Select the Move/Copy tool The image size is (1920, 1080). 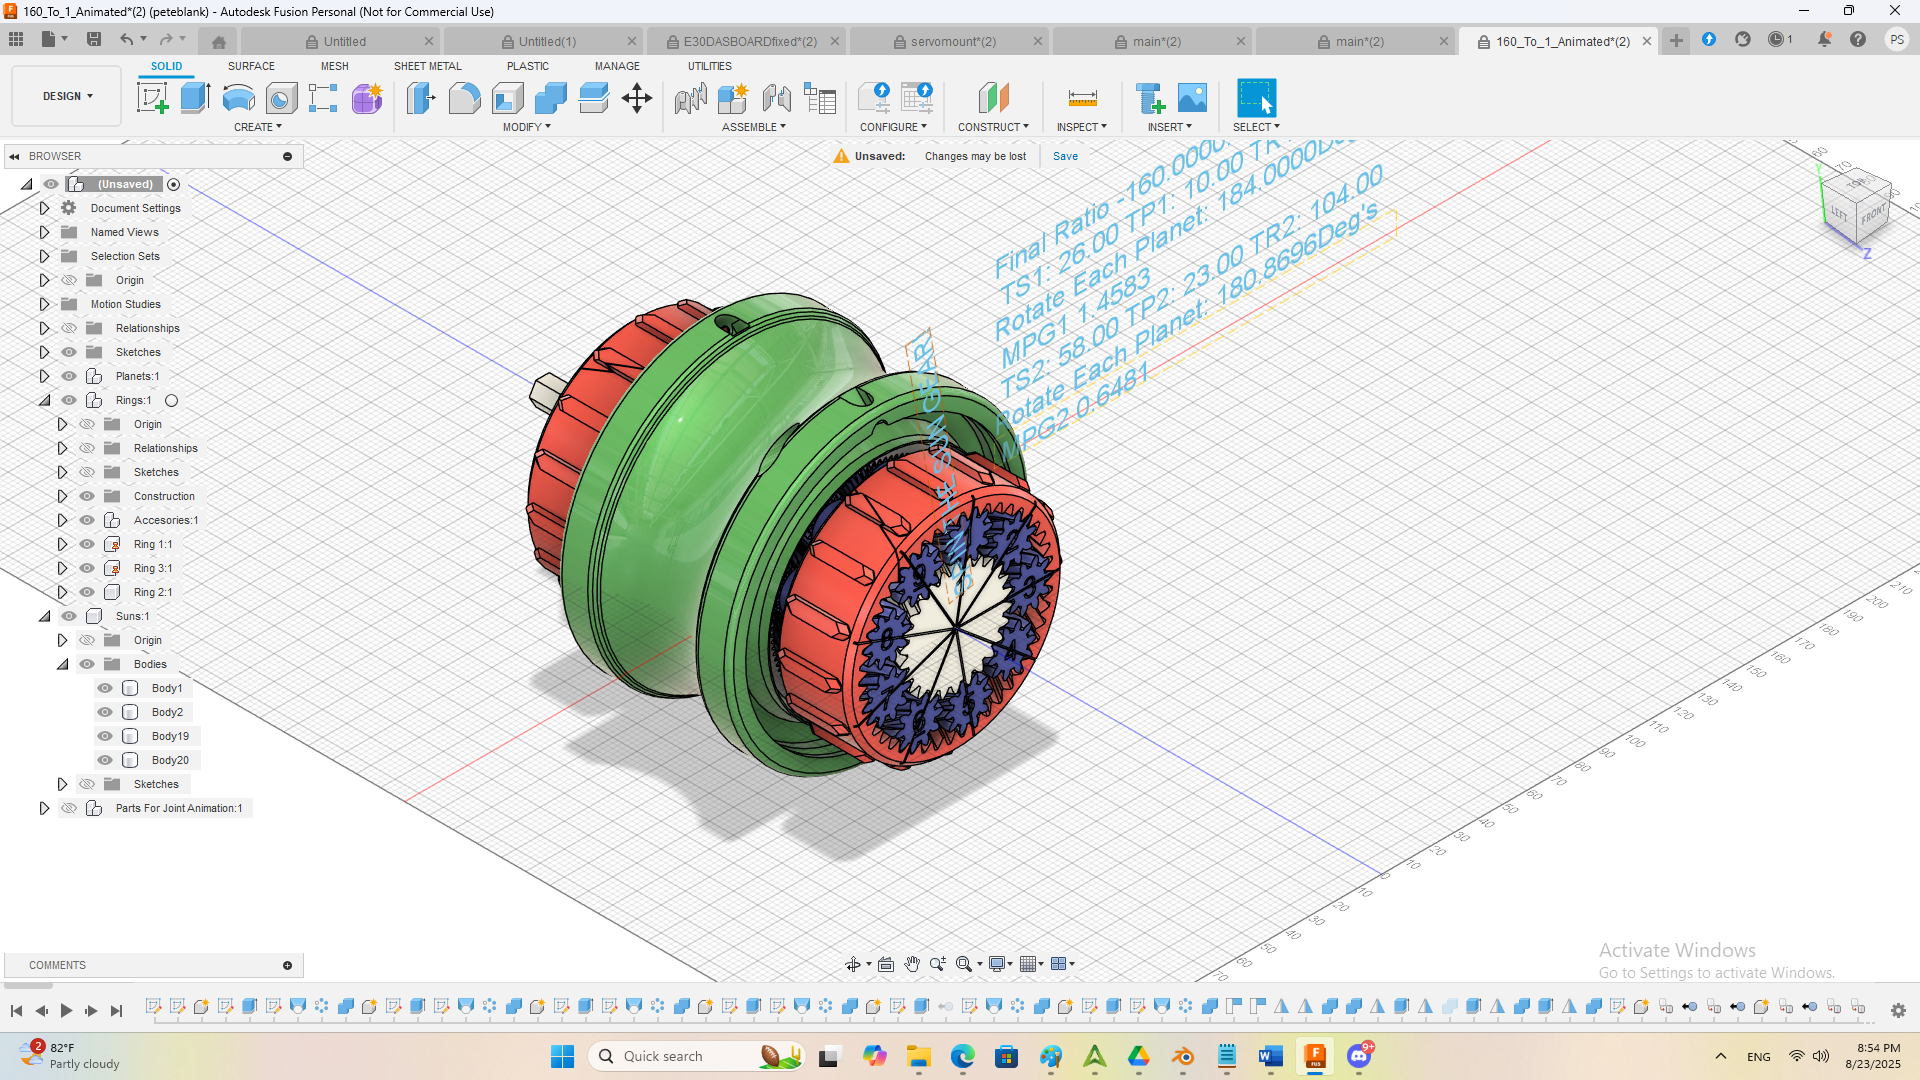tap(637, 98)
